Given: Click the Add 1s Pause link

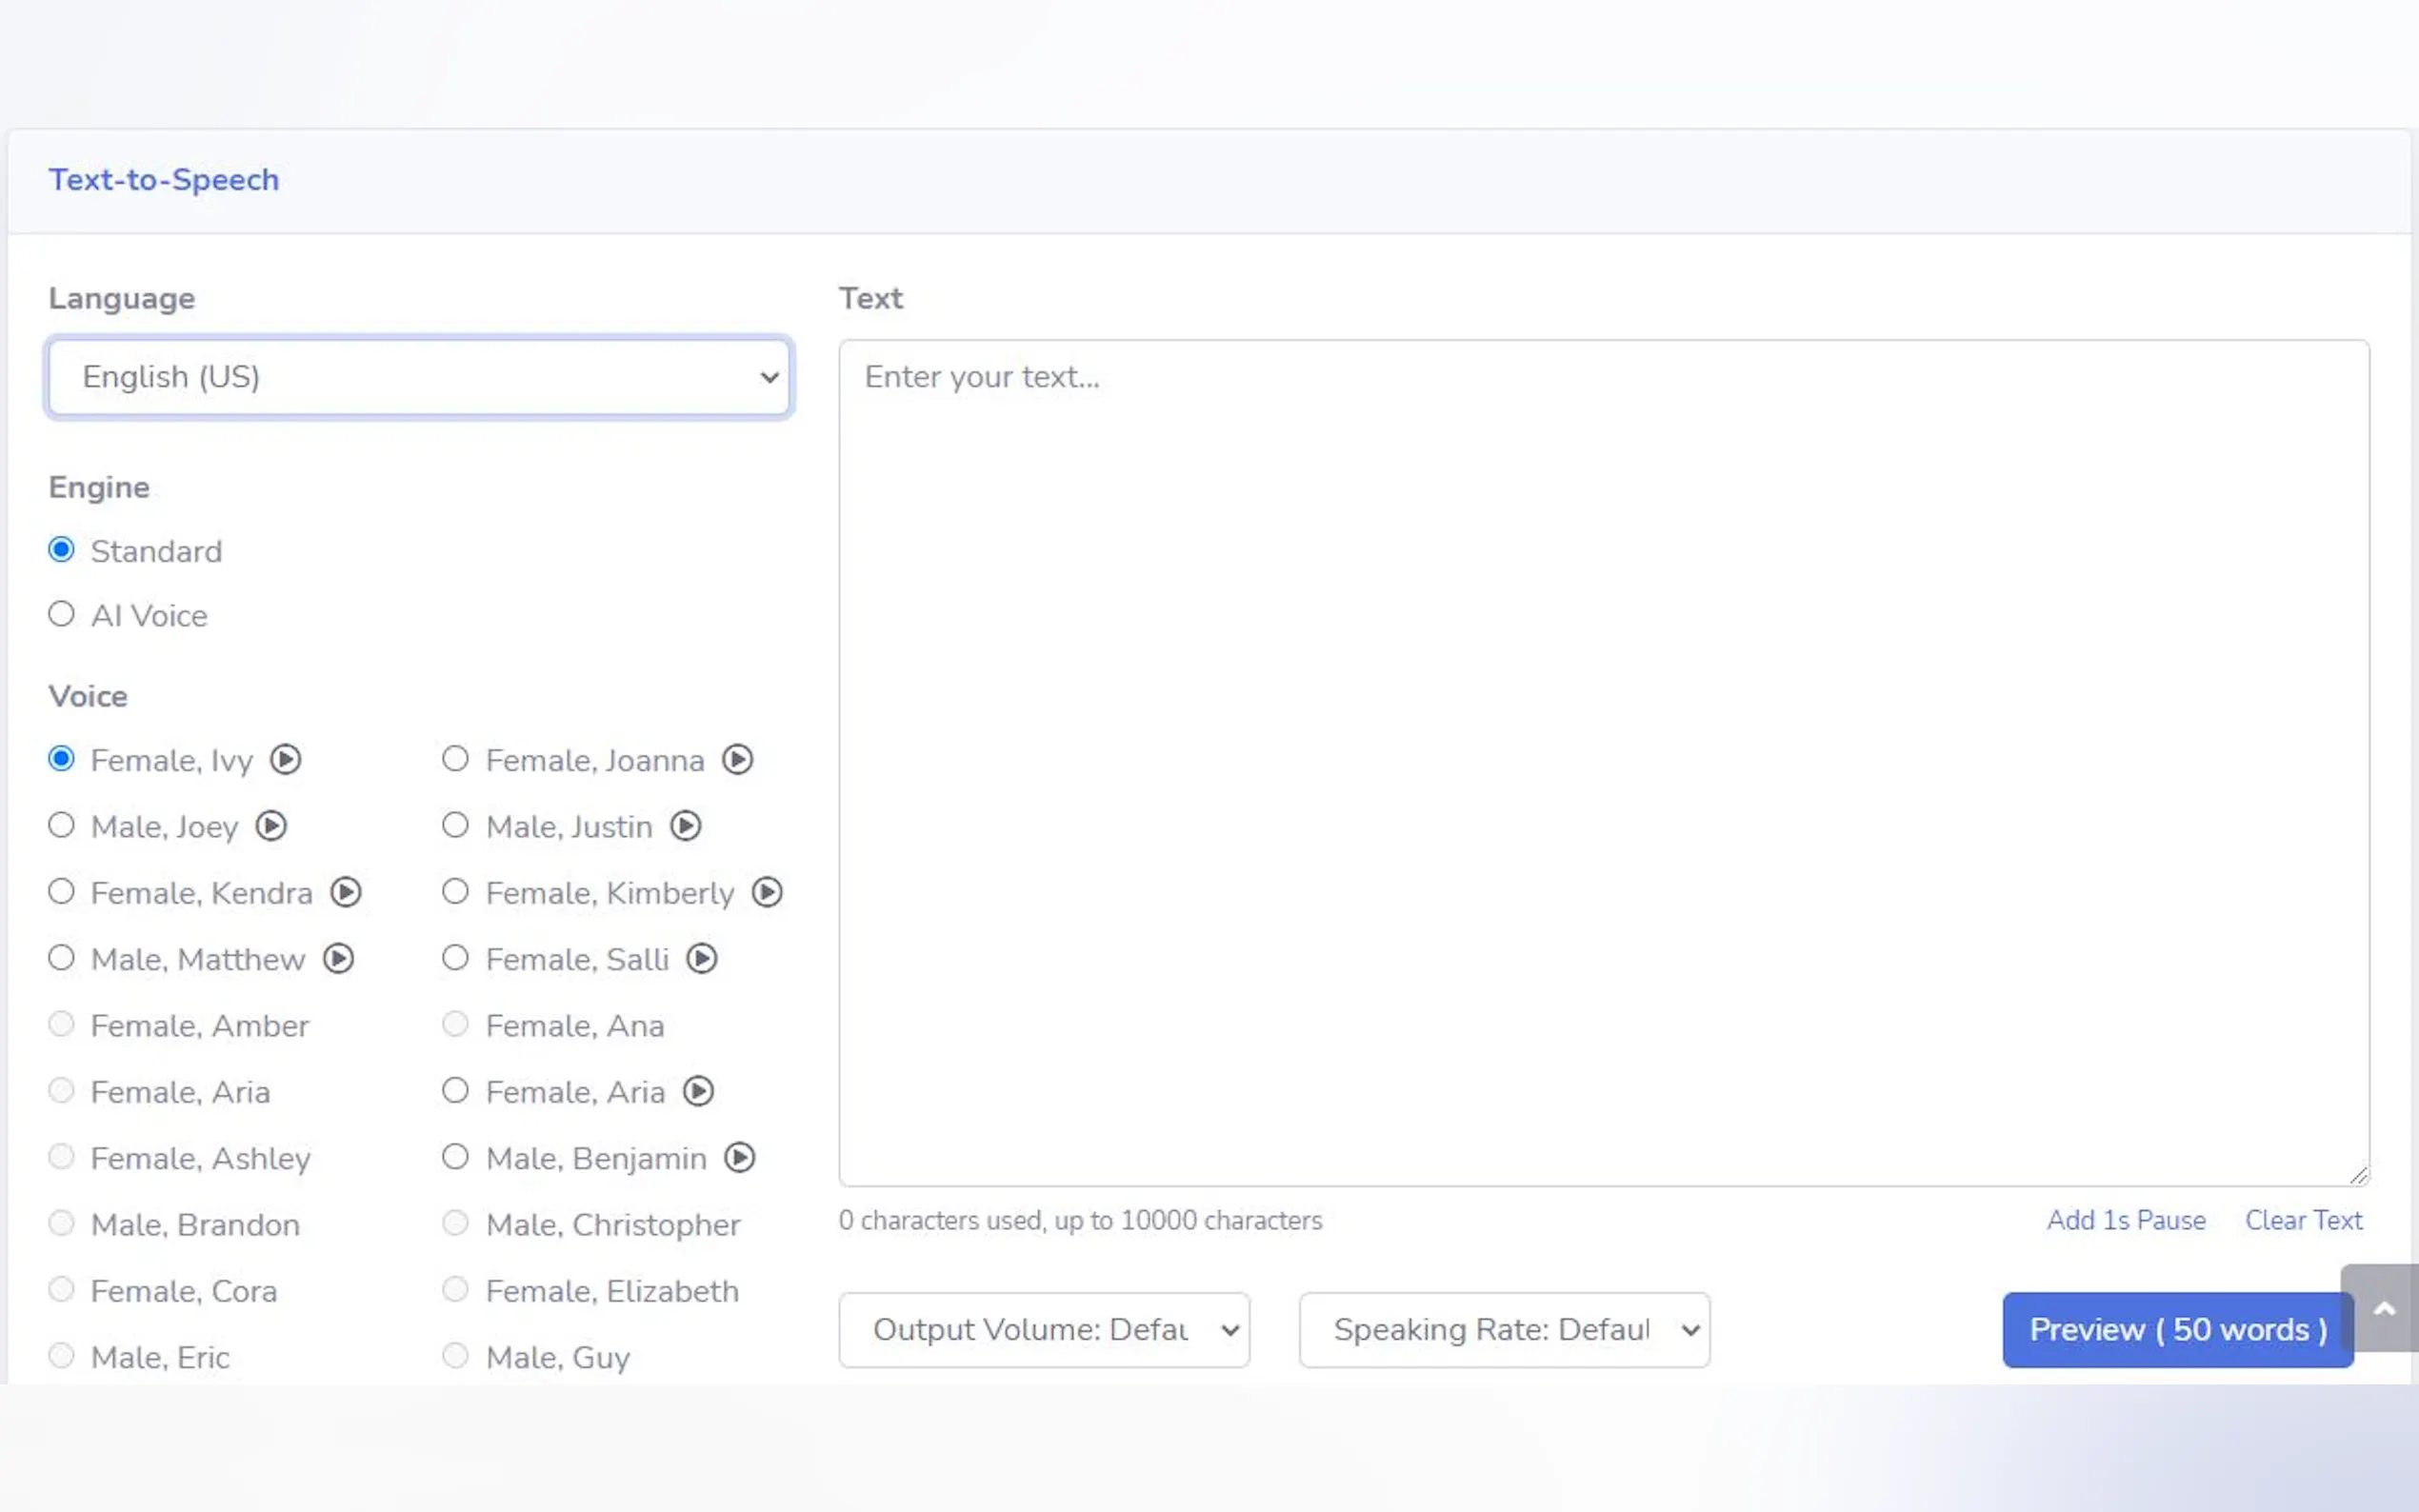Looking at the screenshot, I should [2125, 1220].
